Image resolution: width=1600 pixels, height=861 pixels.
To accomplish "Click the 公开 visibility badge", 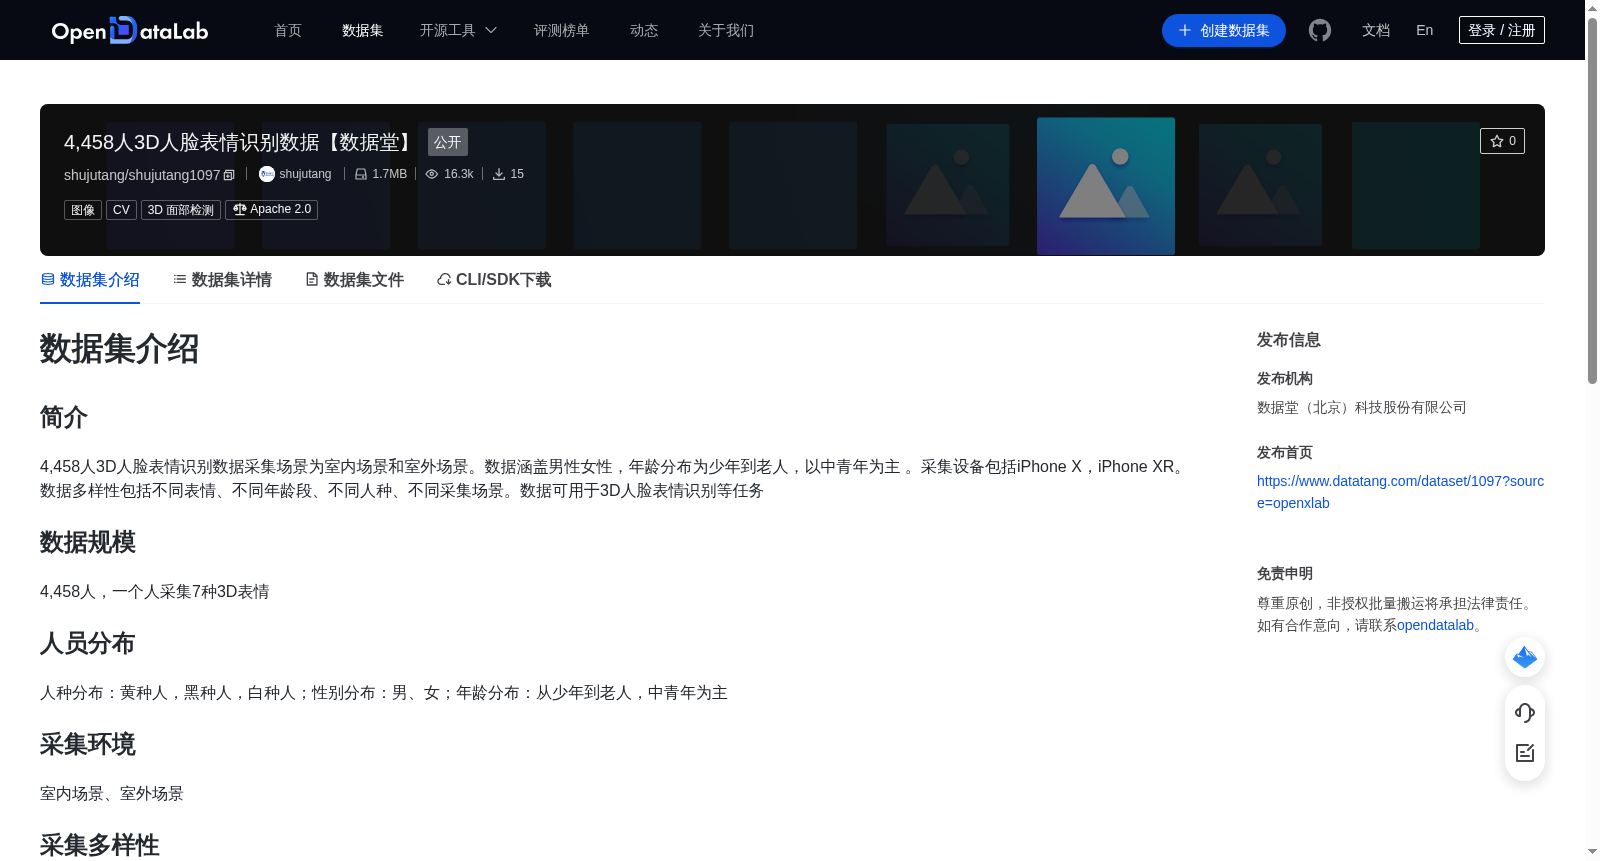I will coord(448,142).
